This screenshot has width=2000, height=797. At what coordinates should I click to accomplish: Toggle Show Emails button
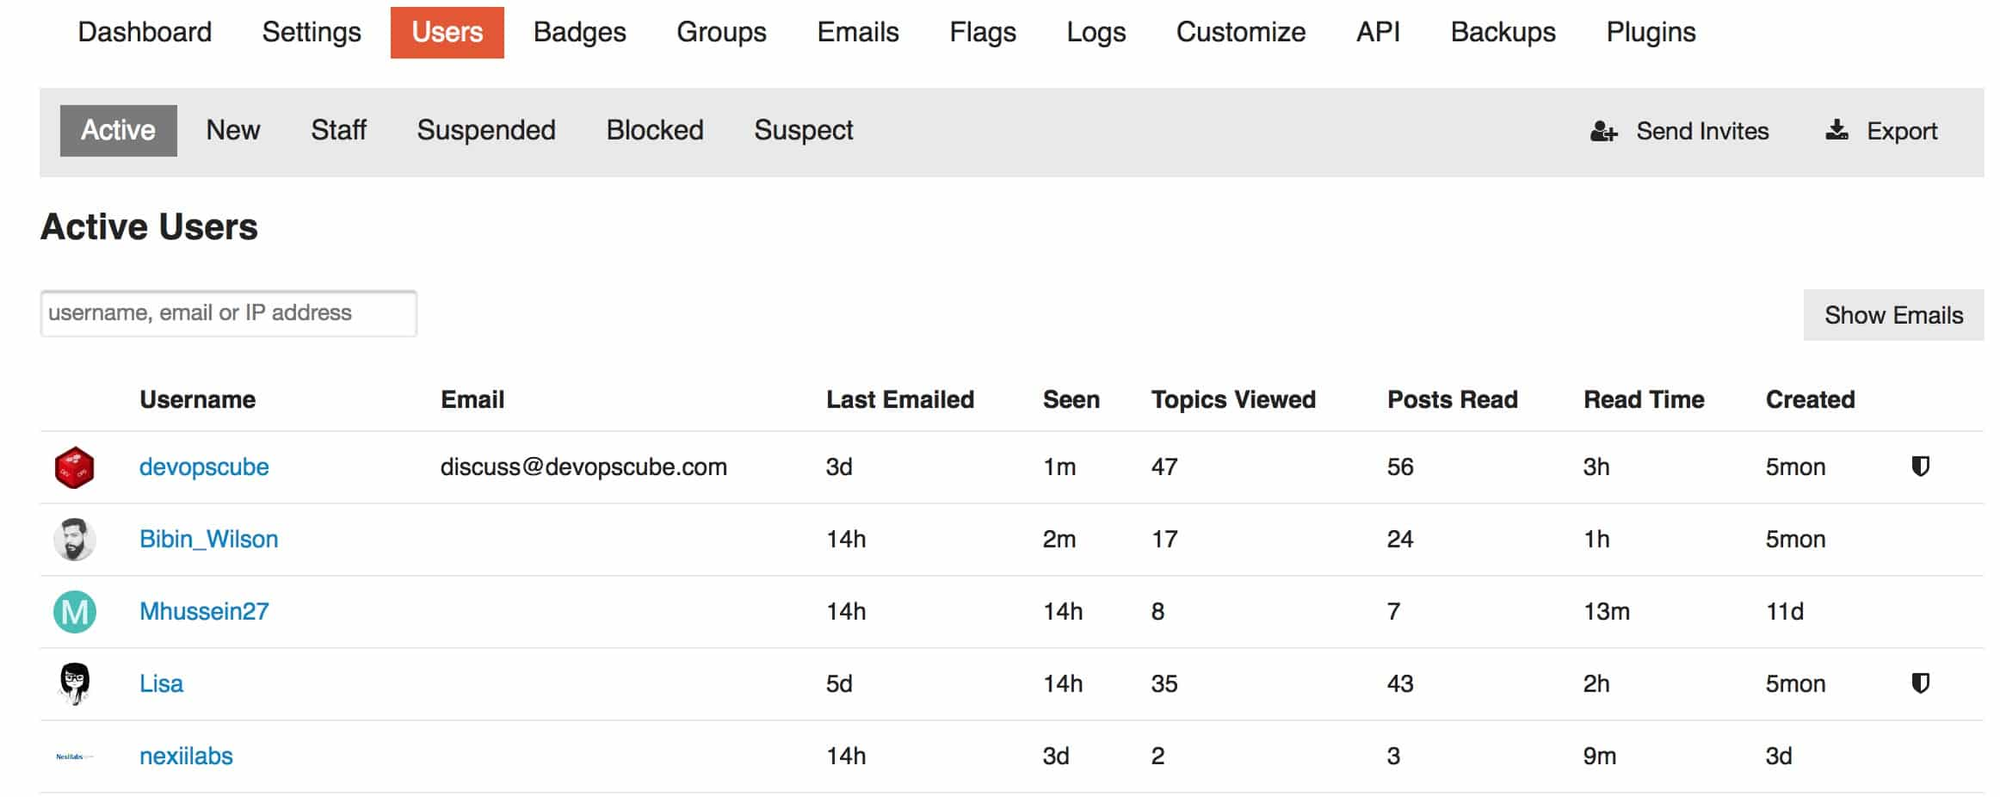click(x=1893, y=315)
